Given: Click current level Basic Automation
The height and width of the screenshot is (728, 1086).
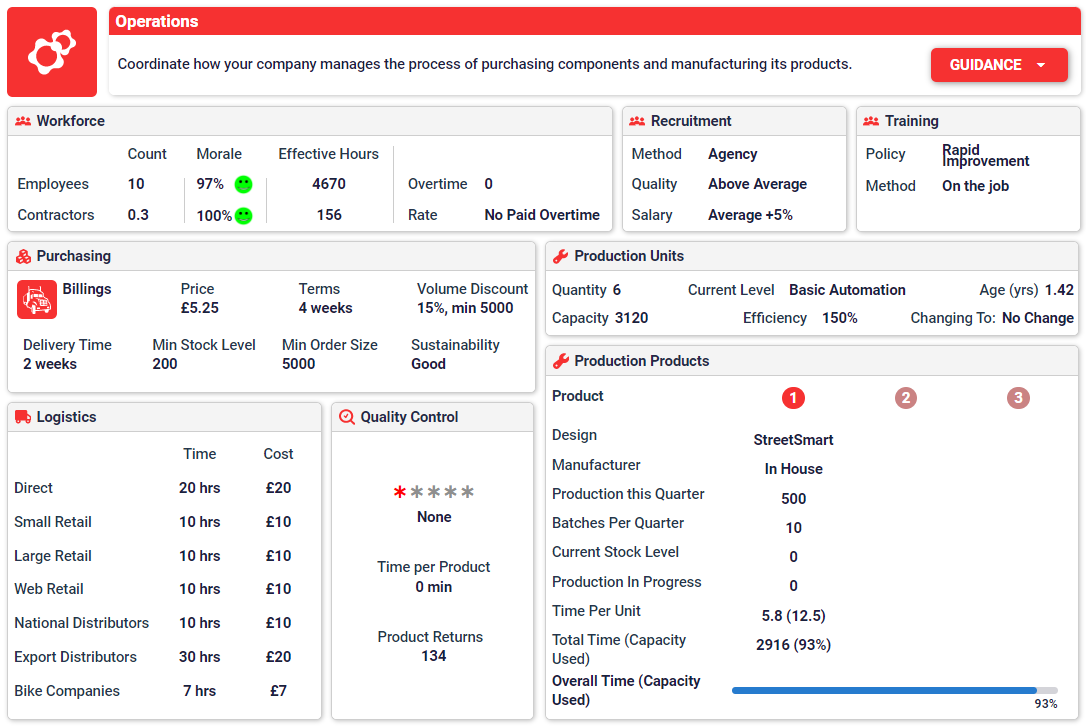Looking at the screenshot, I should [x=847, y=290].
